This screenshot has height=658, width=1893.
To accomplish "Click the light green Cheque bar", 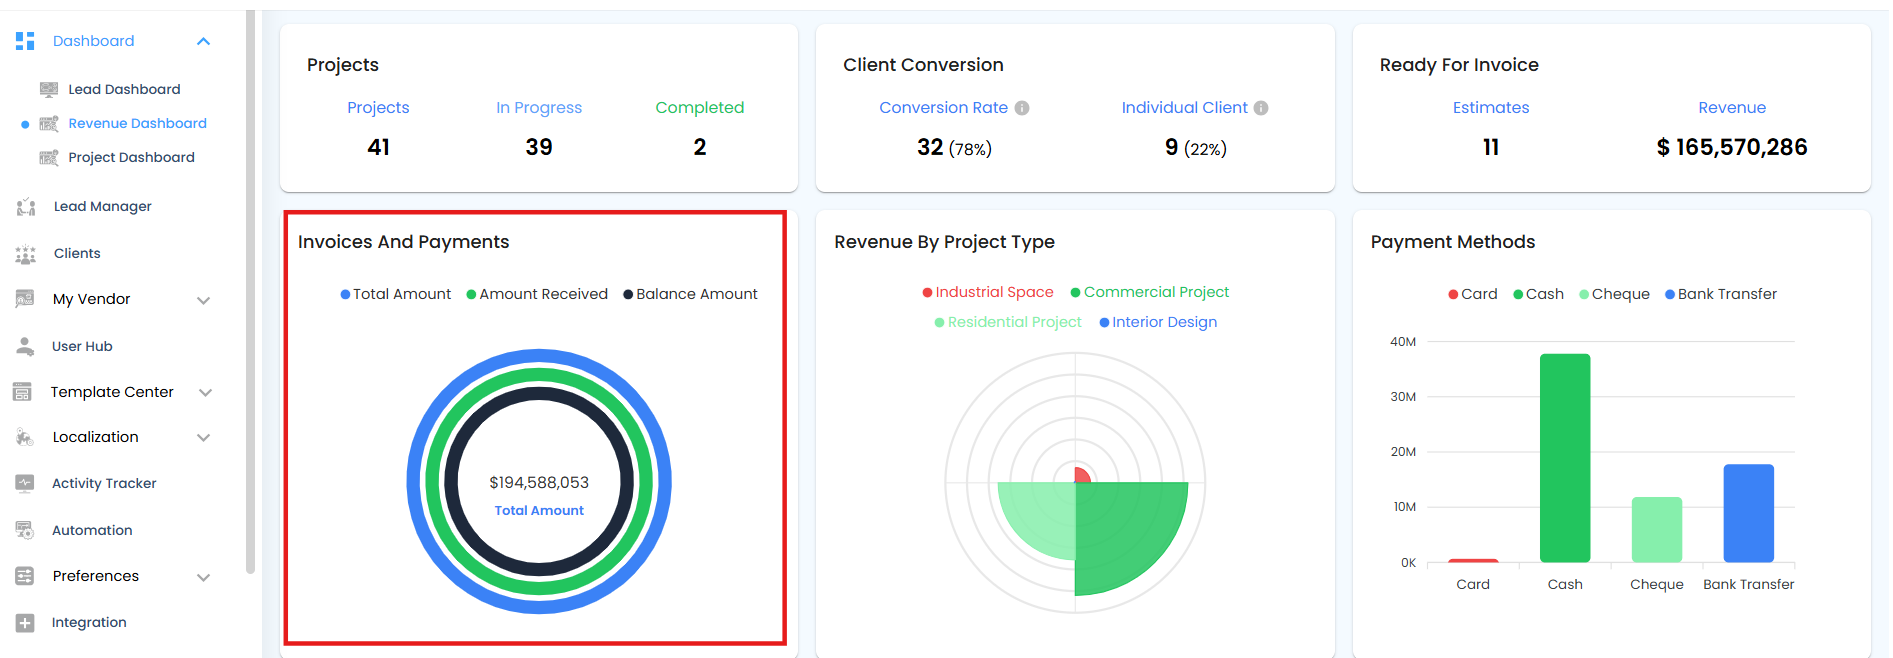I will [1657, 530].
